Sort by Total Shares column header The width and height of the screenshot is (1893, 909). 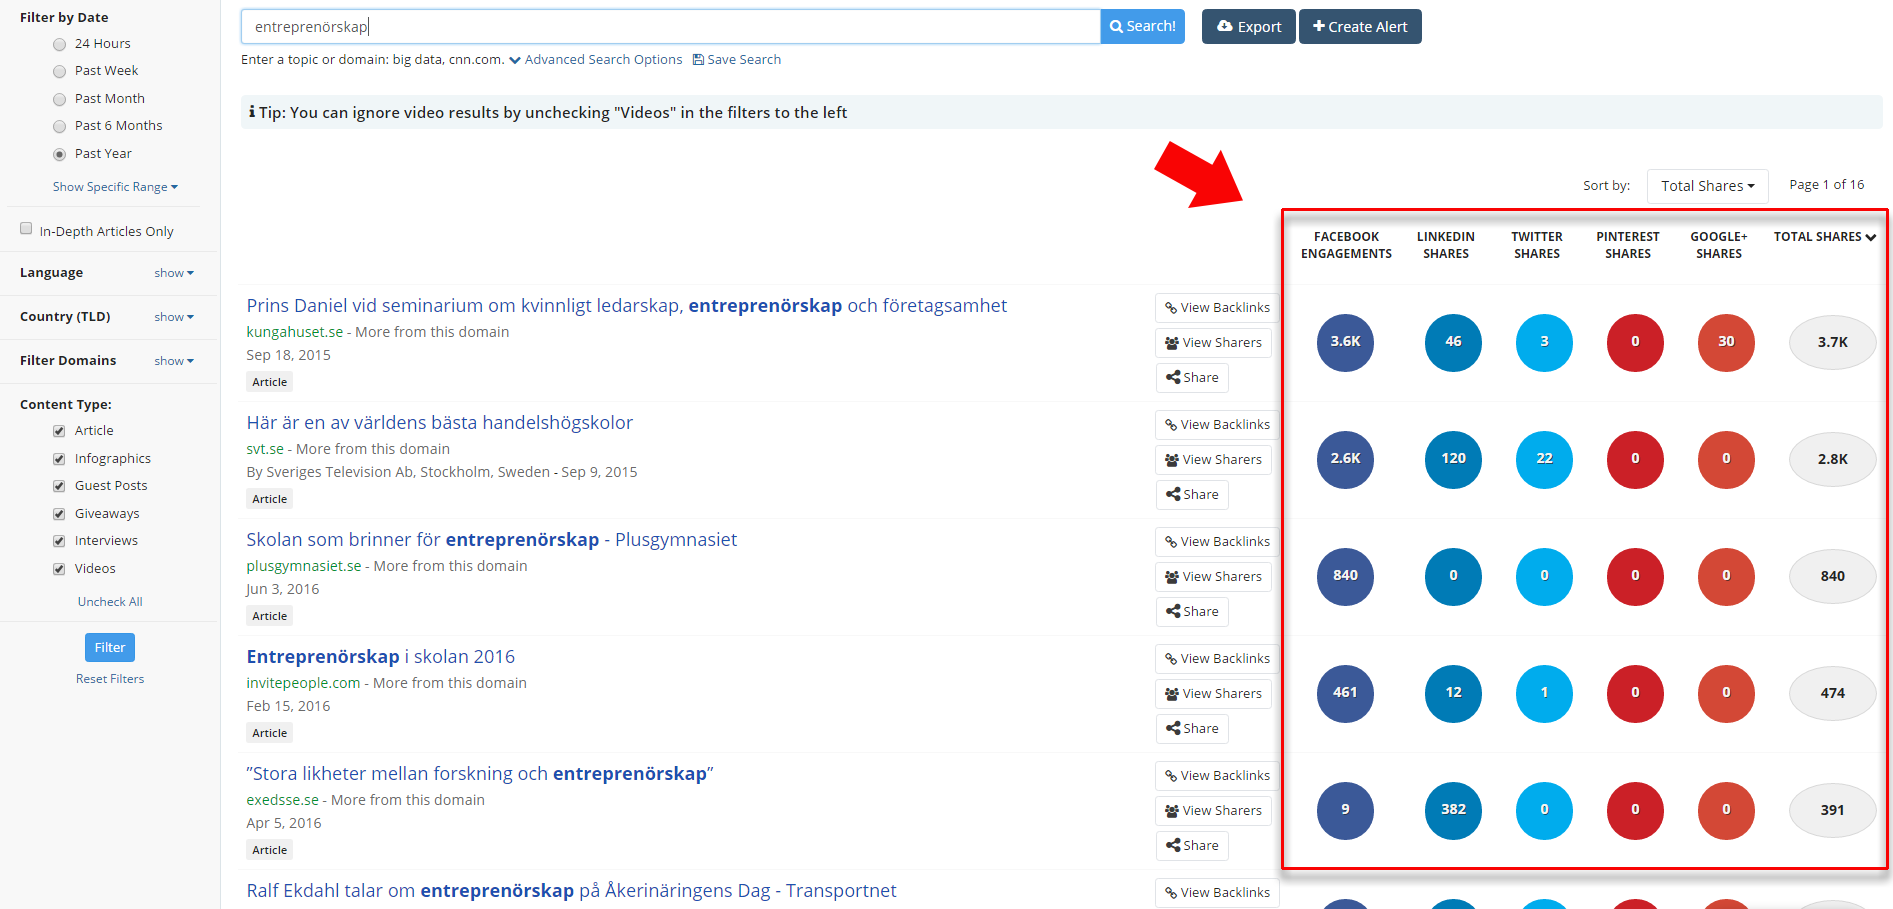(1825, 237)
